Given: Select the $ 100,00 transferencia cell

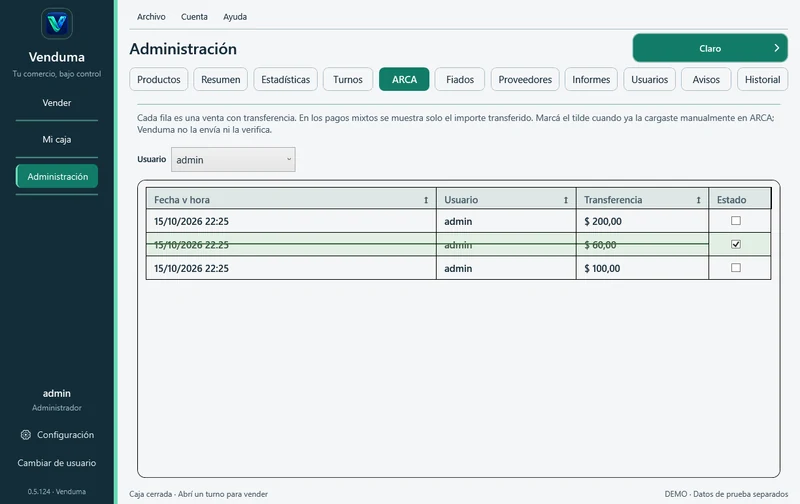Looking at the screenshot, I should click(x=642, y=268).
